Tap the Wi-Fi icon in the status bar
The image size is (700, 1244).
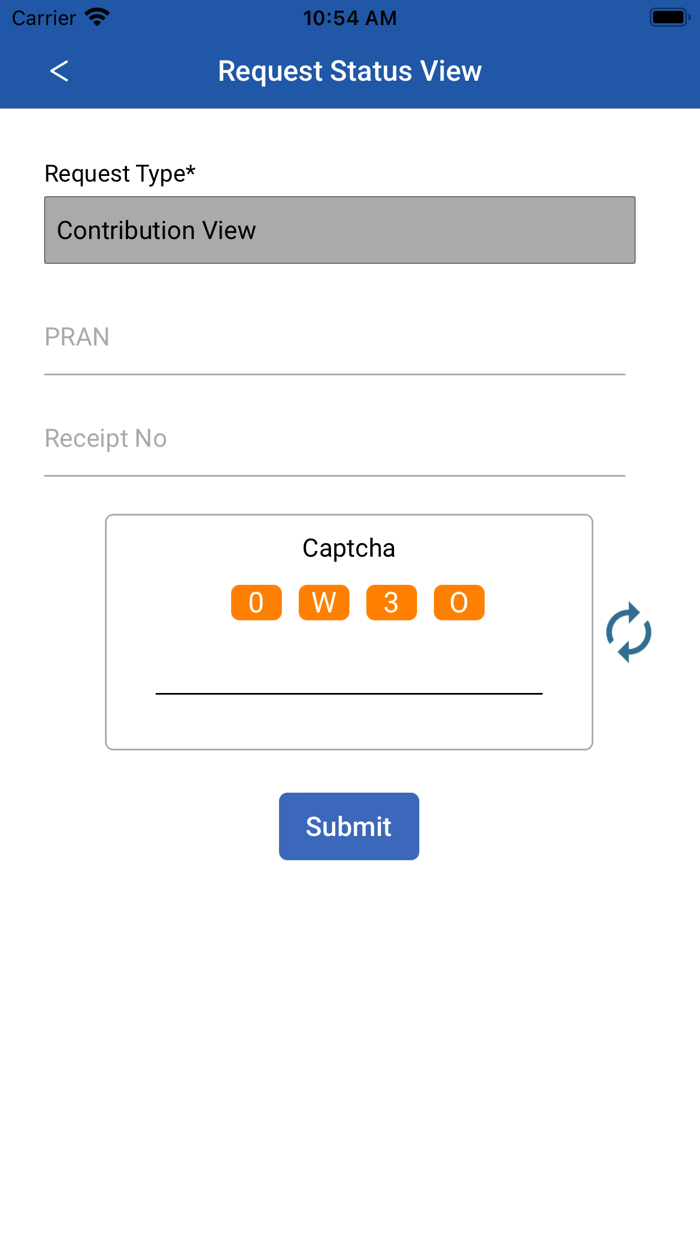point(95,16)
